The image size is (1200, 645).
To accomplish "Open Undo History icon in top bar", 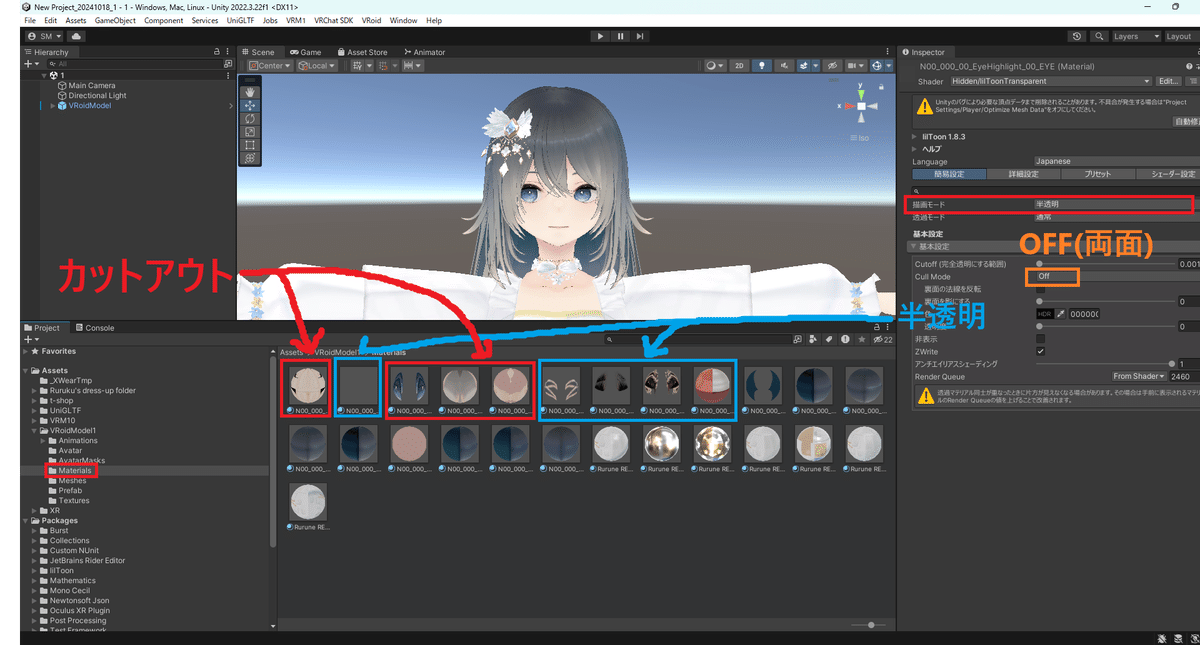I will (x=1076, y=36).
